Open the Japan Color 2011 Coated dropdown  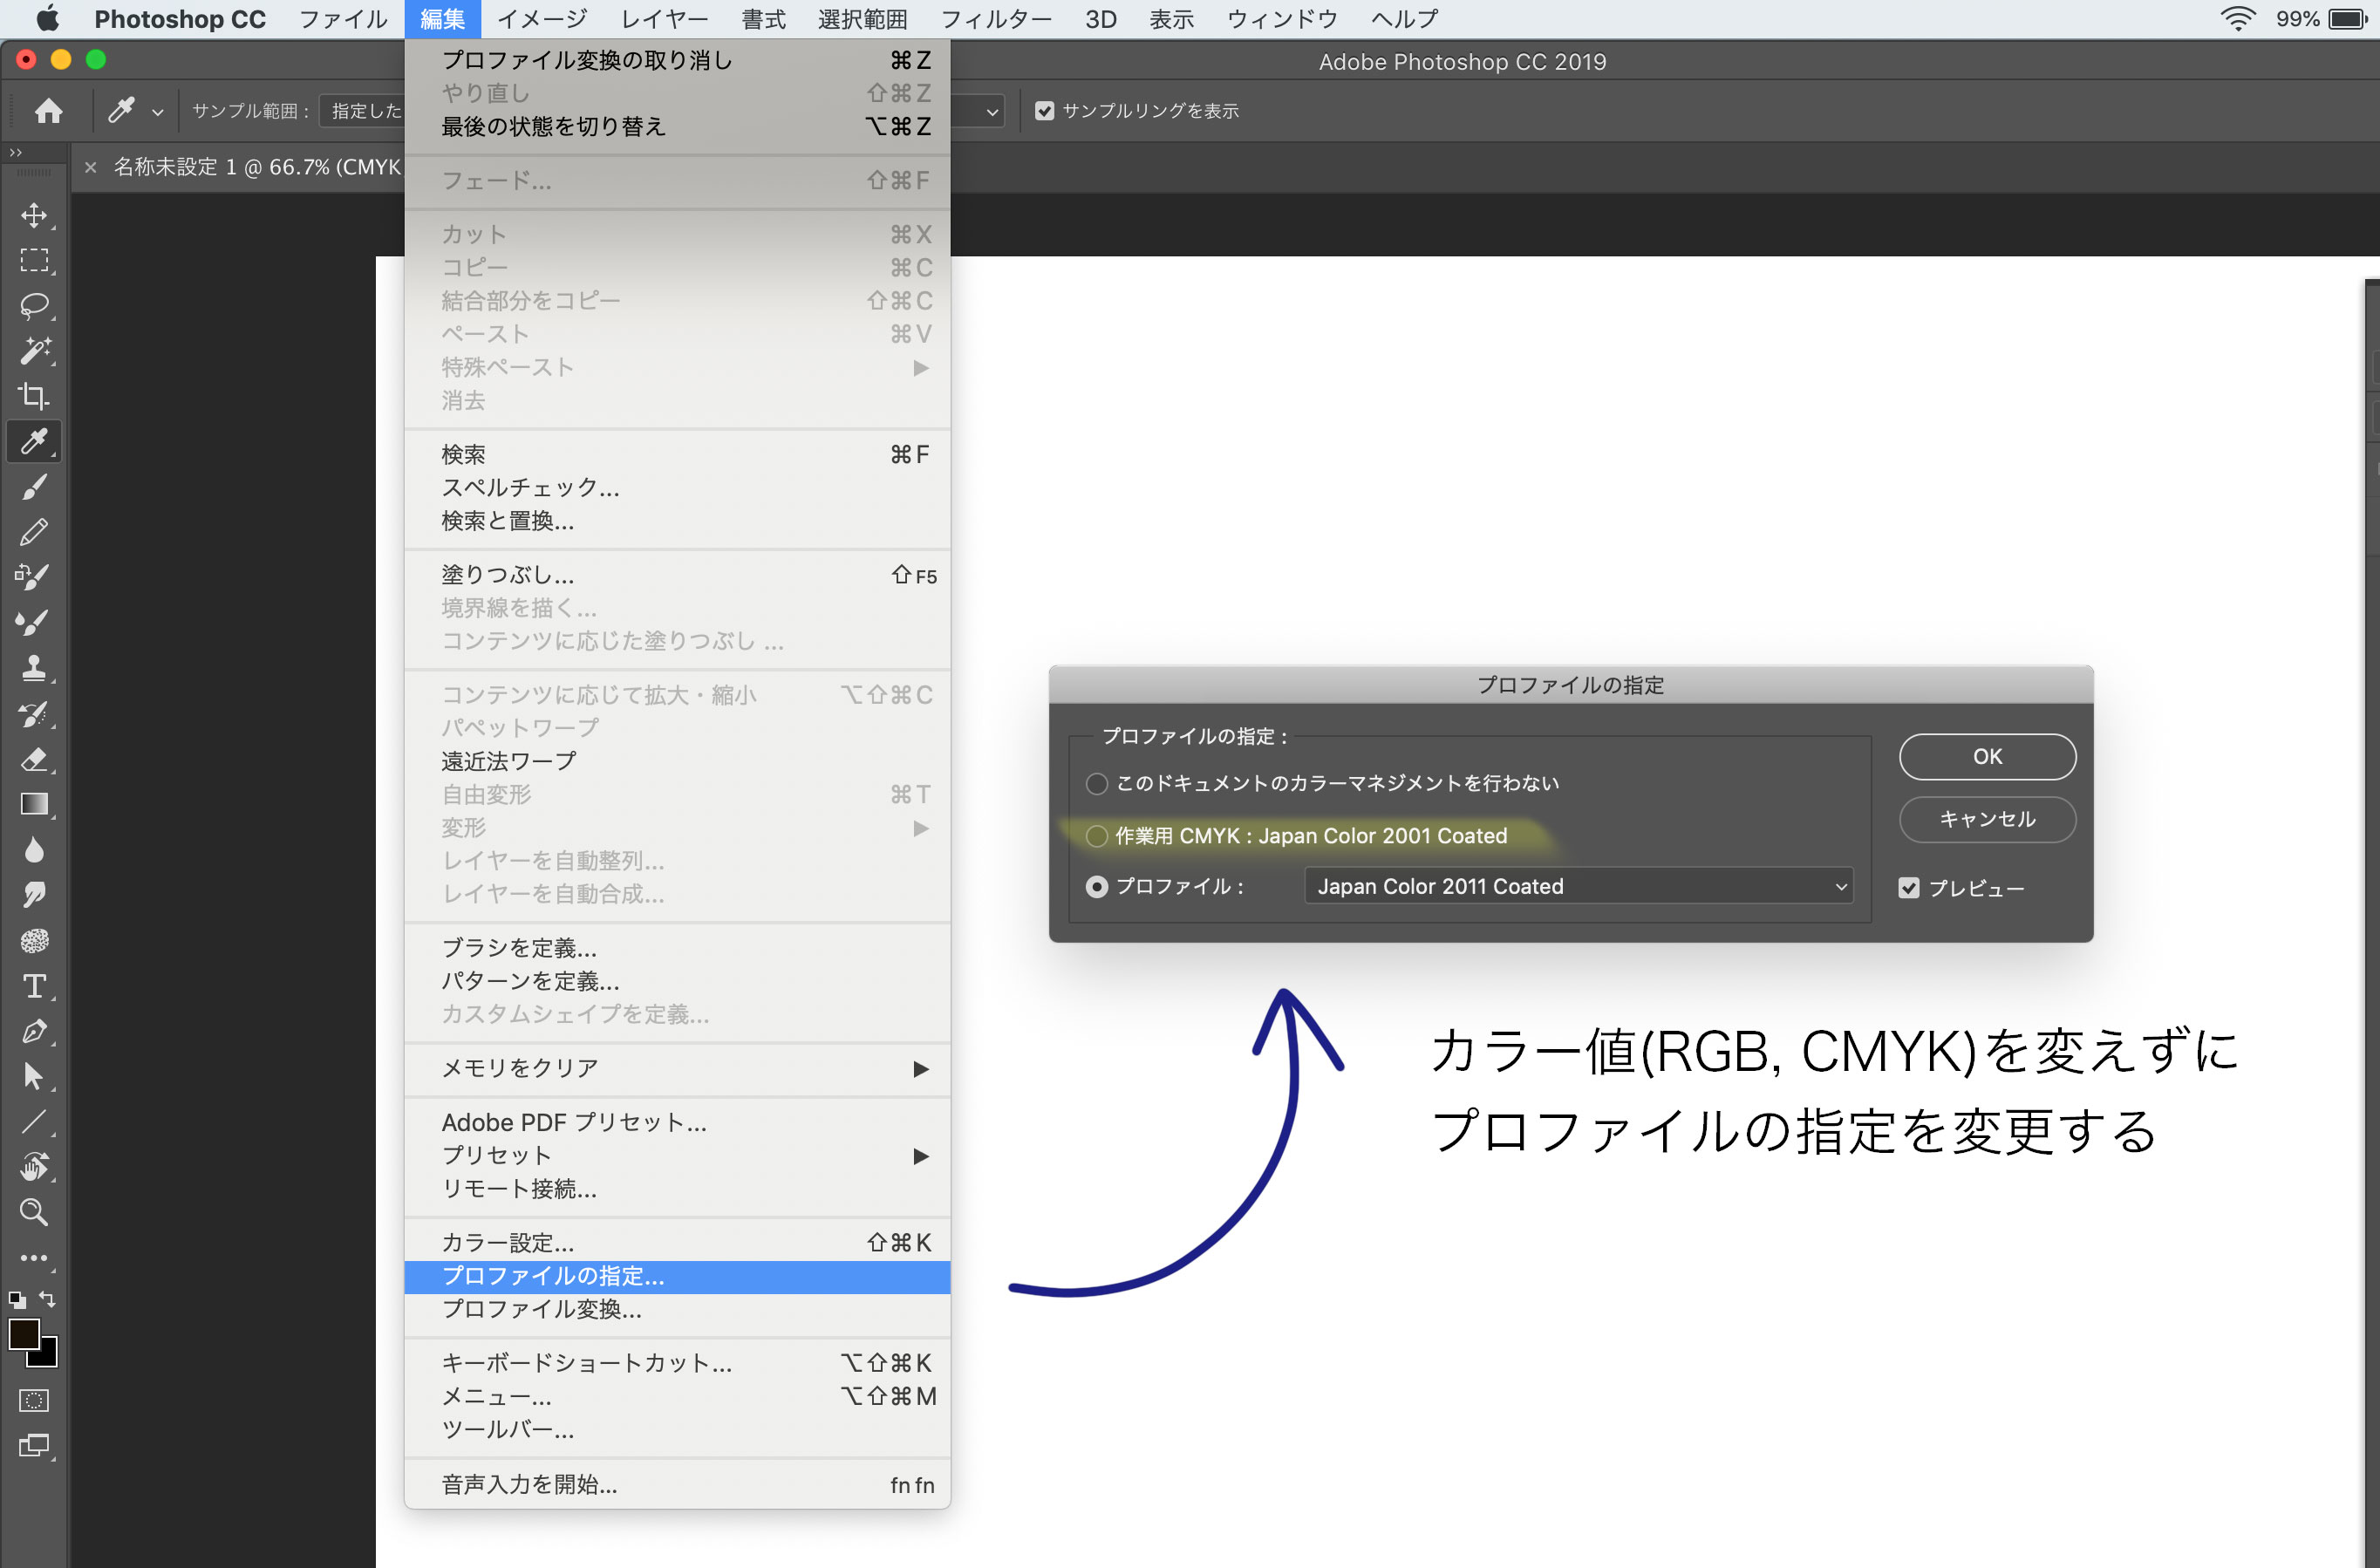click(x=1579, y=886)
